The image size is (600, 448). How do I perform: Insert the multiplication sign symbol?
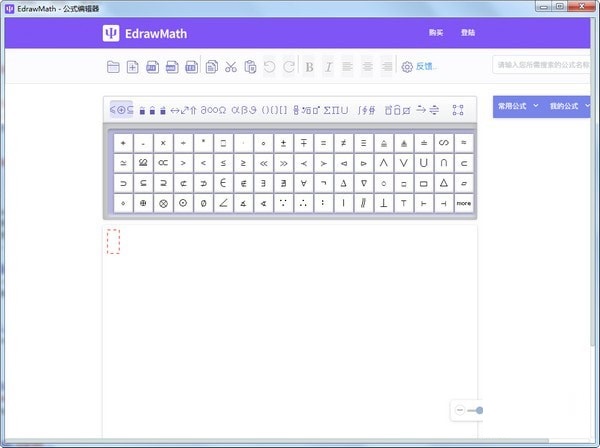[x=163, y=143]
